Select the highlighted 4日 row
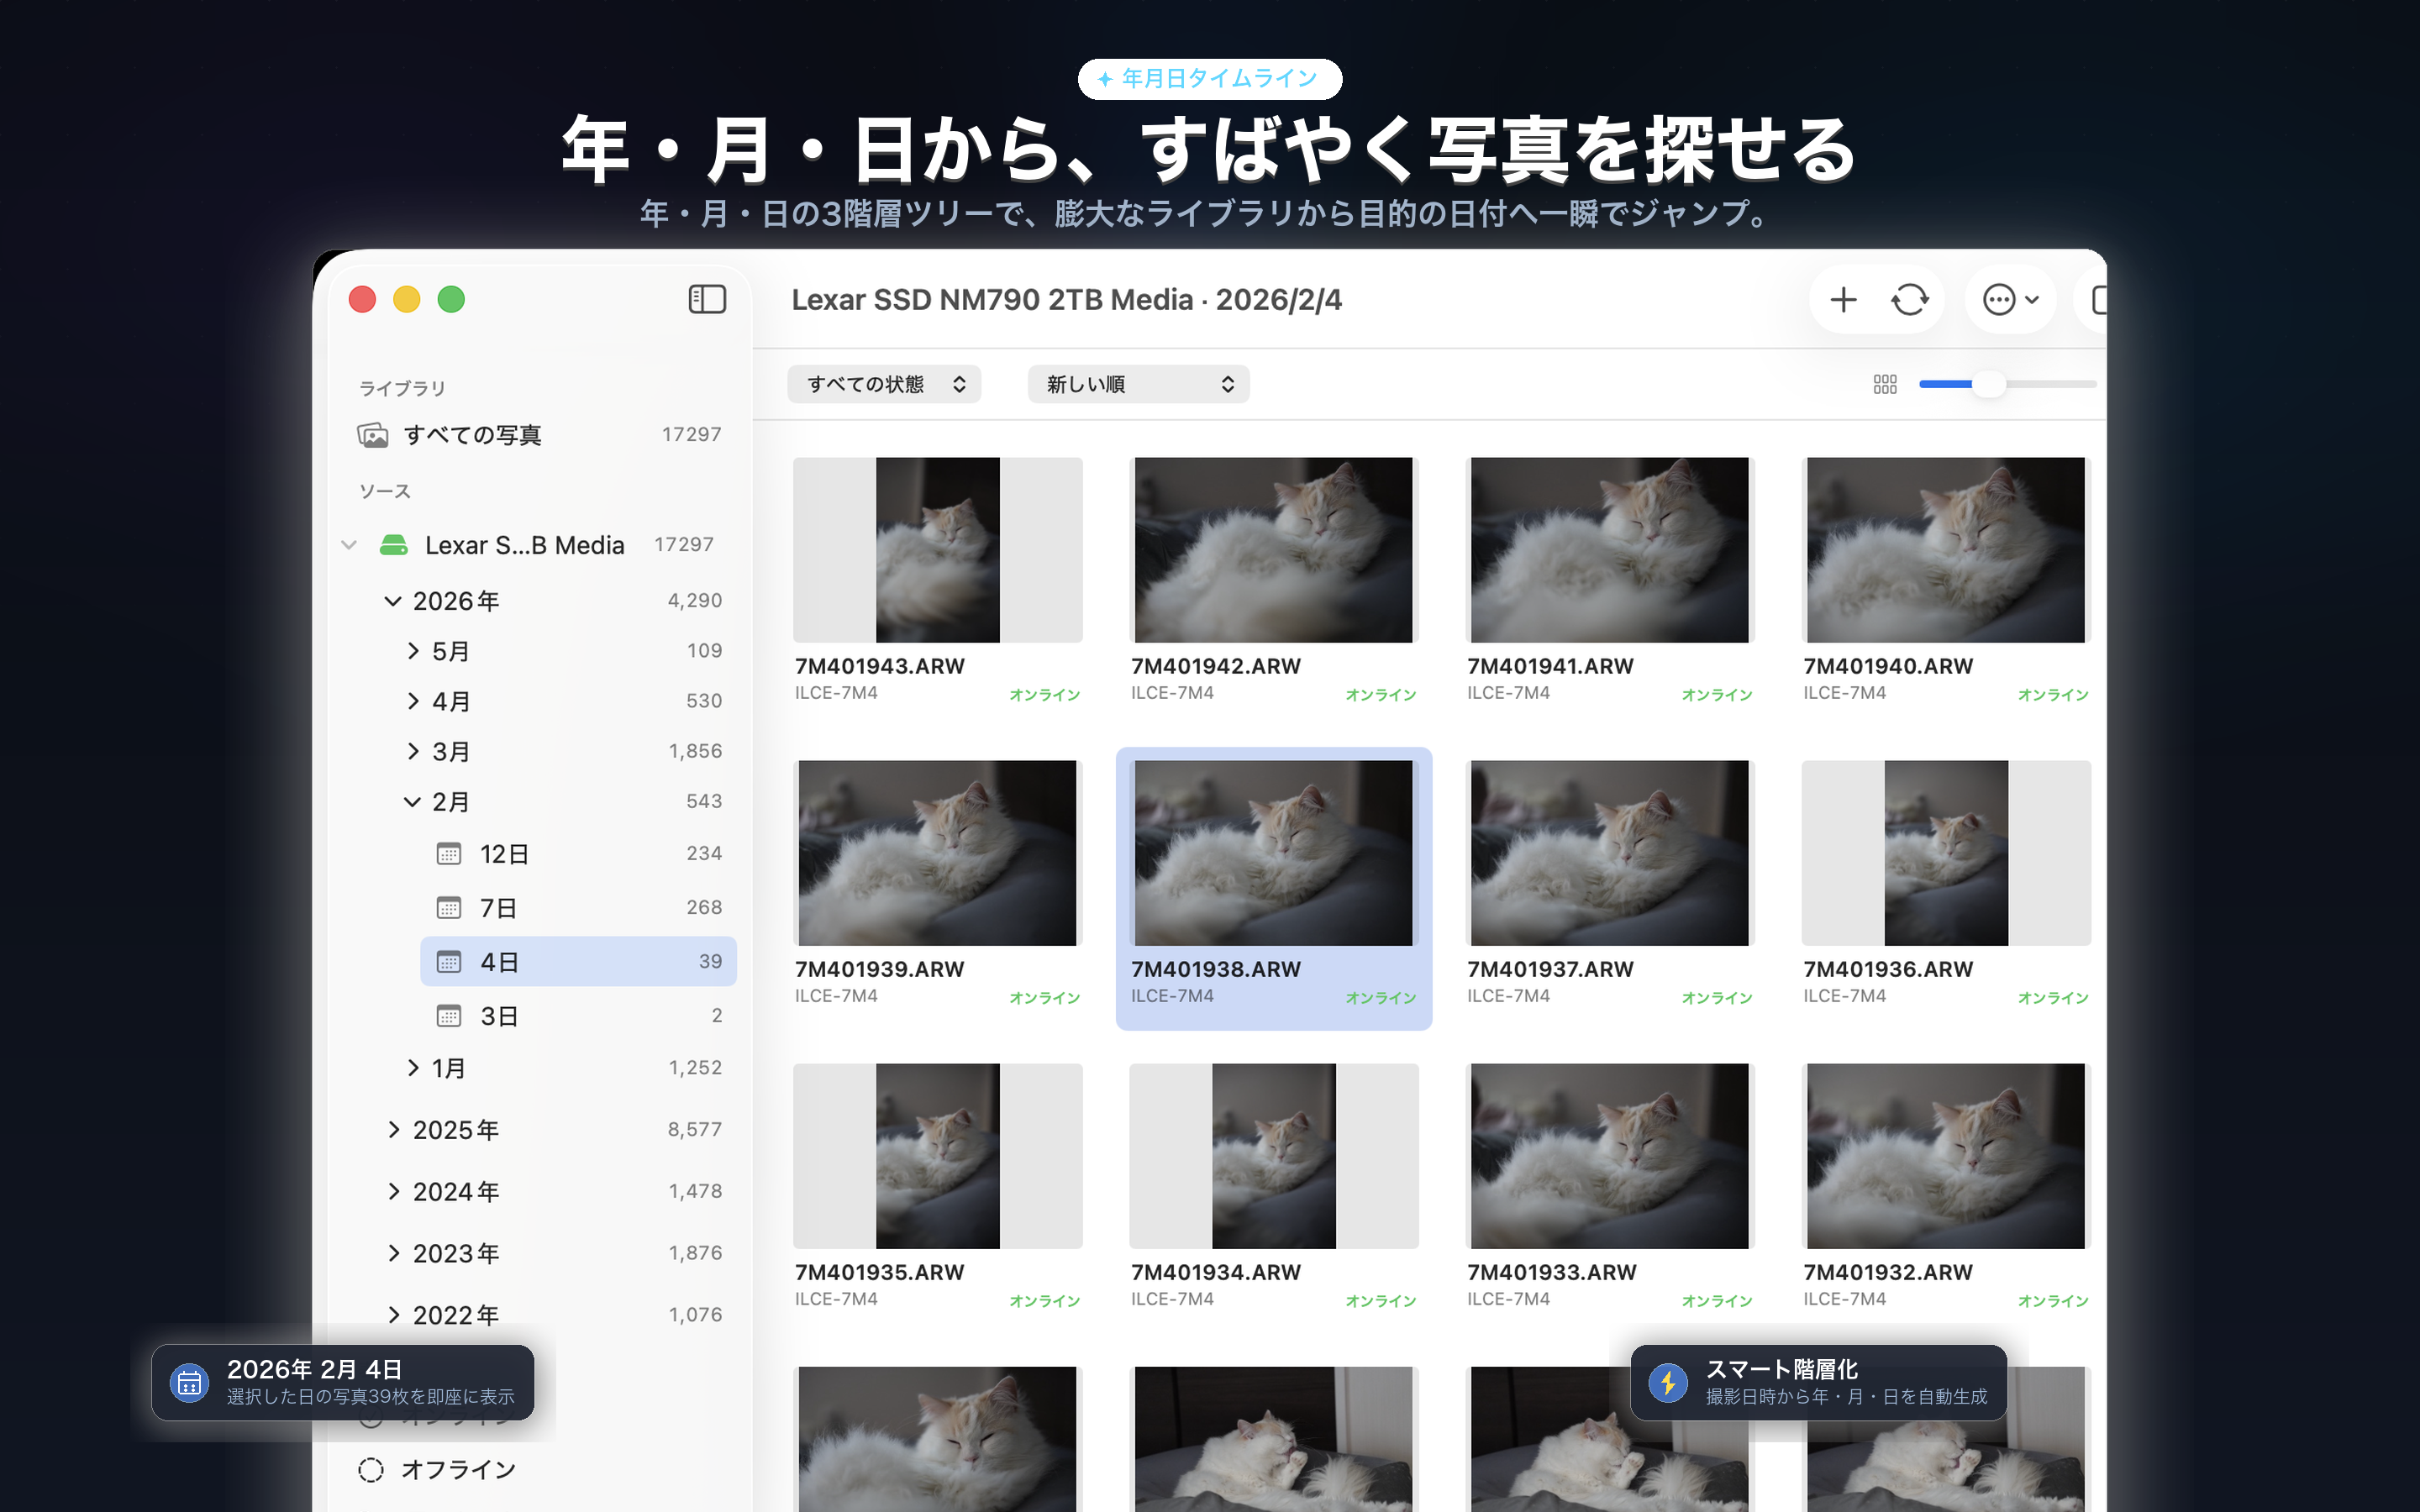 (x=578, y=961)
